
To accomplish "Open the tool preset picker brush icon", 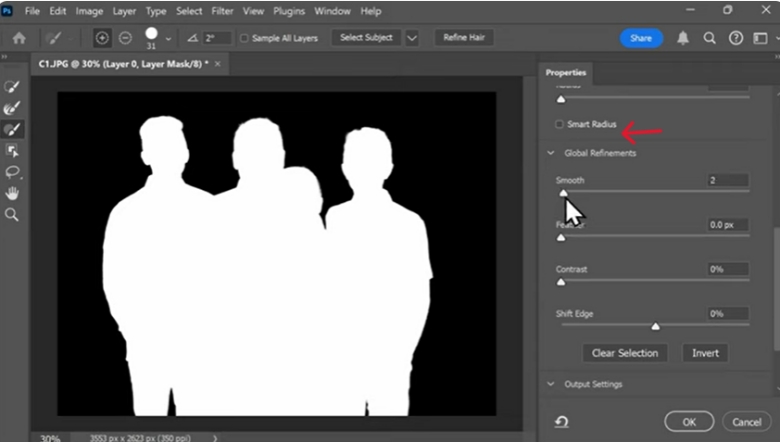I will 54,38.
